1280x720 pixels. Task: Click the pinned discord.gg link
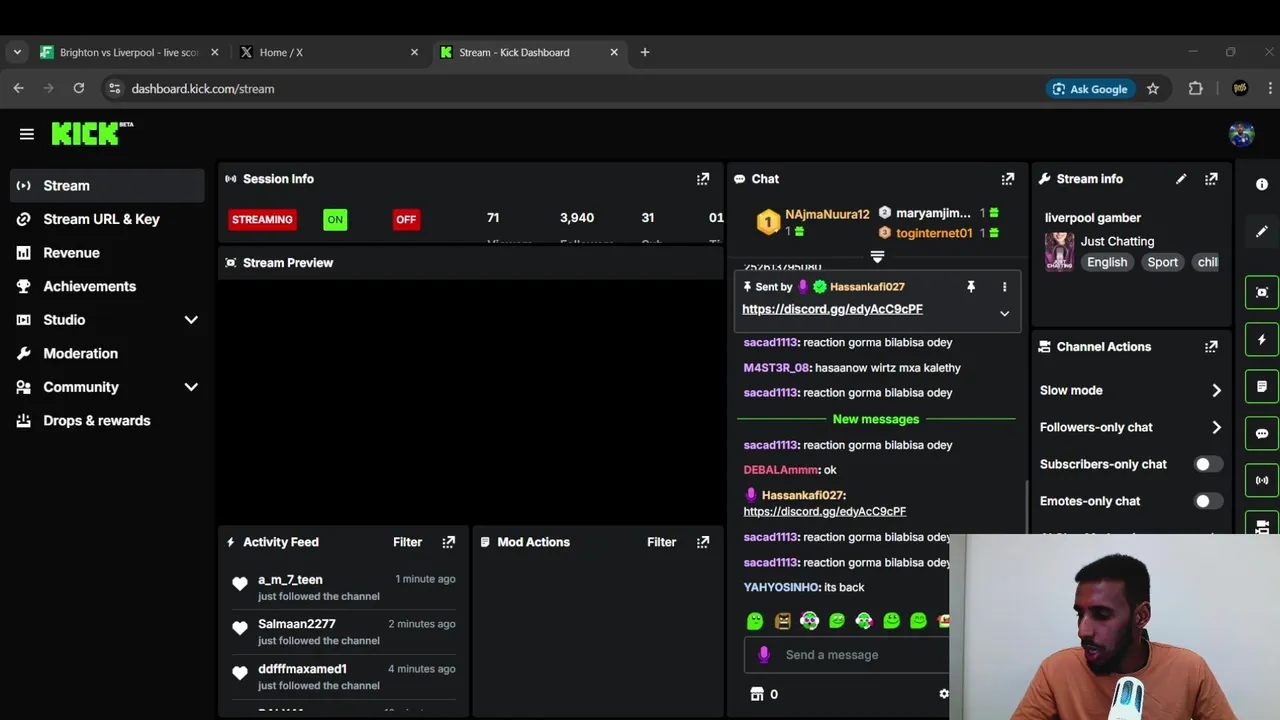pos(832,309)
